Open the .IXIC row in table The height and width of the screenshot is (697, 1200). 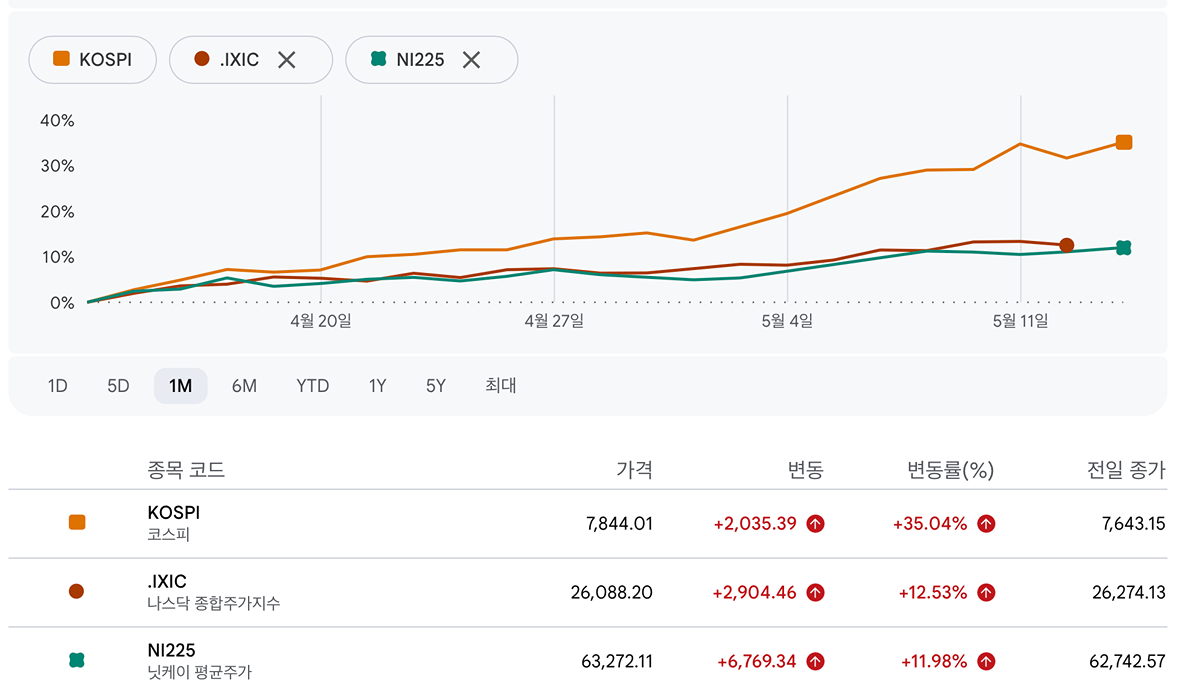pos(587,592)
